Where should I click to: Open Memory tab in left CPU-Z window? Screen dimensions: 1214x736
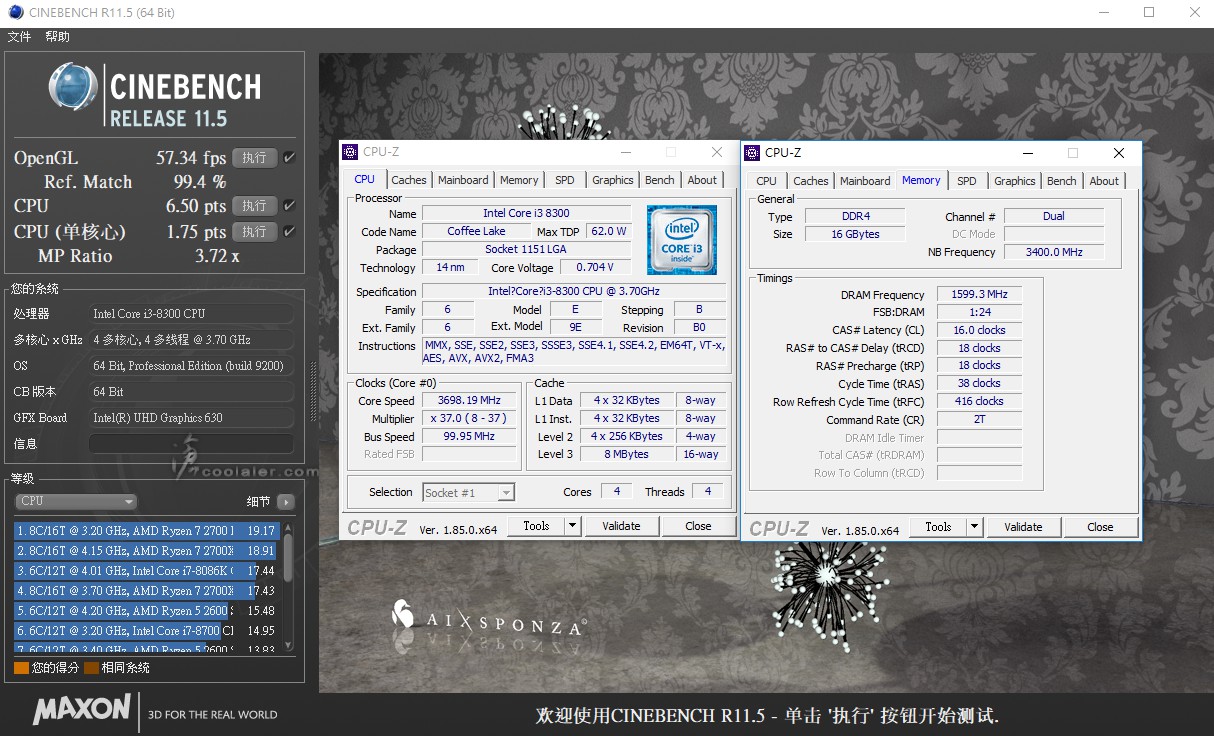519,180
